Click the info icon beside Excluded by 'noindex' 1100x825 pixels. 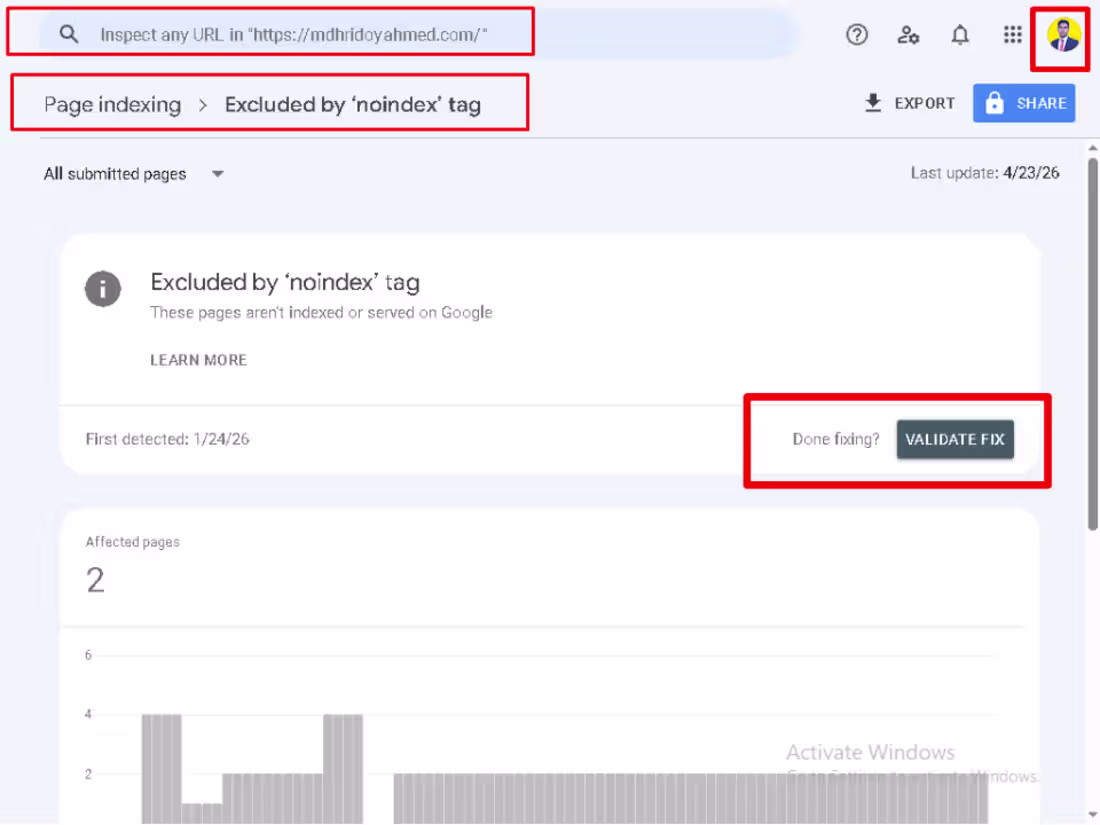coord(103,288)
